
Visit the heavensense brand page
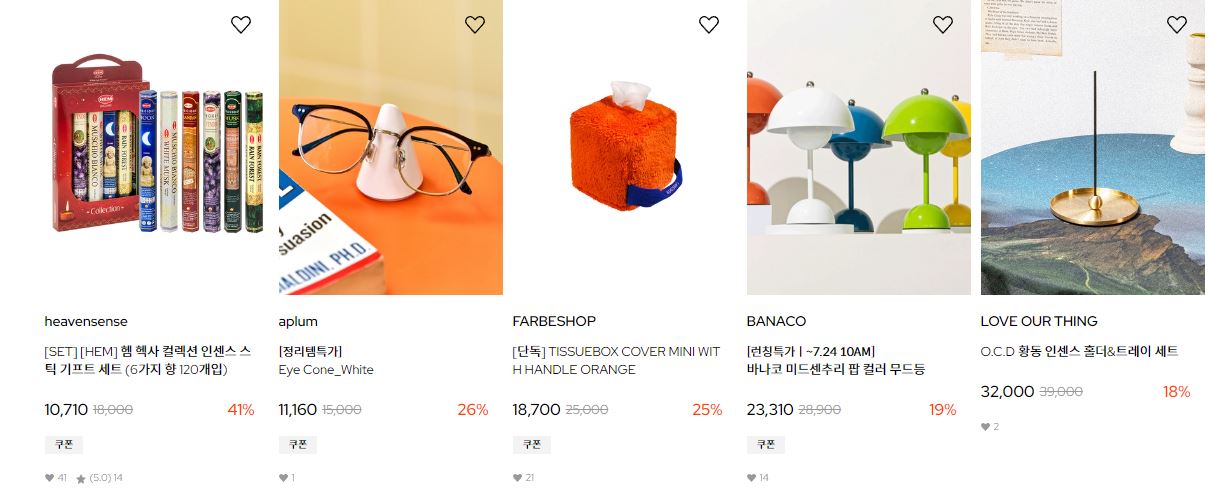[x=86, y=321]
